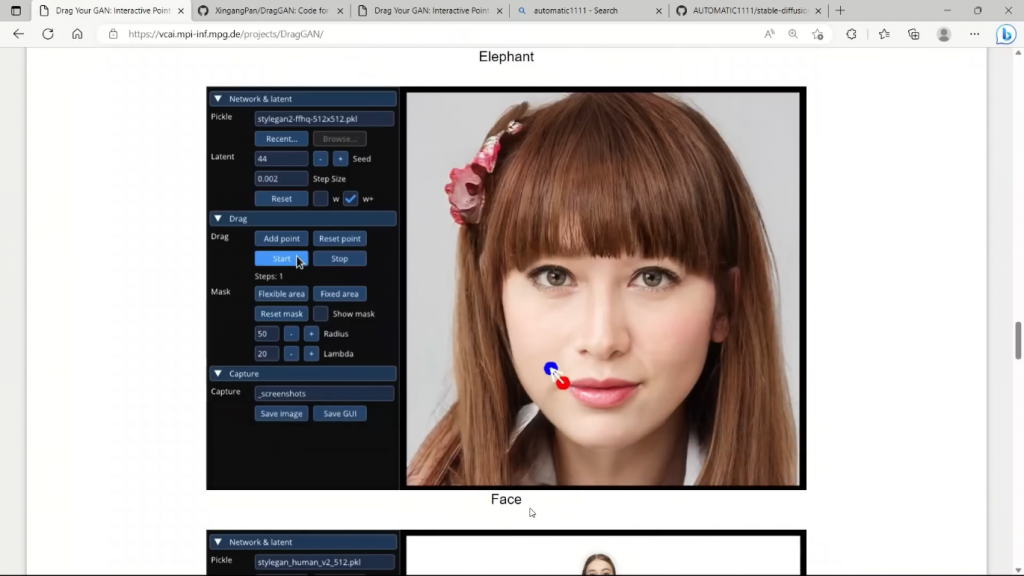Click the Start drag button
The image size is (1024, 576).
pos(281,259)
